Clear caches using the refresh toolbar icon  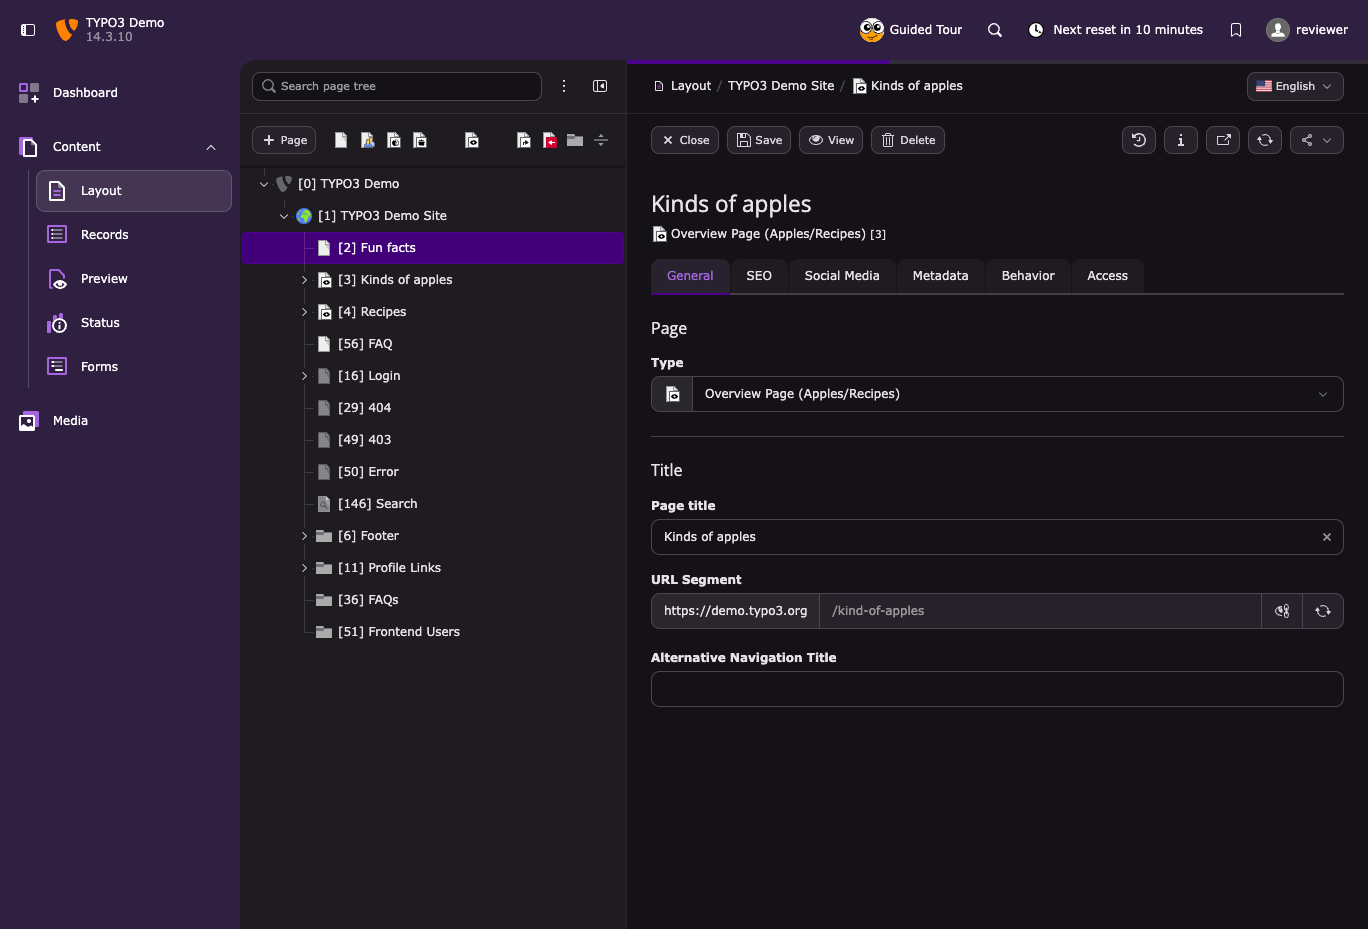click(1265, 140)
